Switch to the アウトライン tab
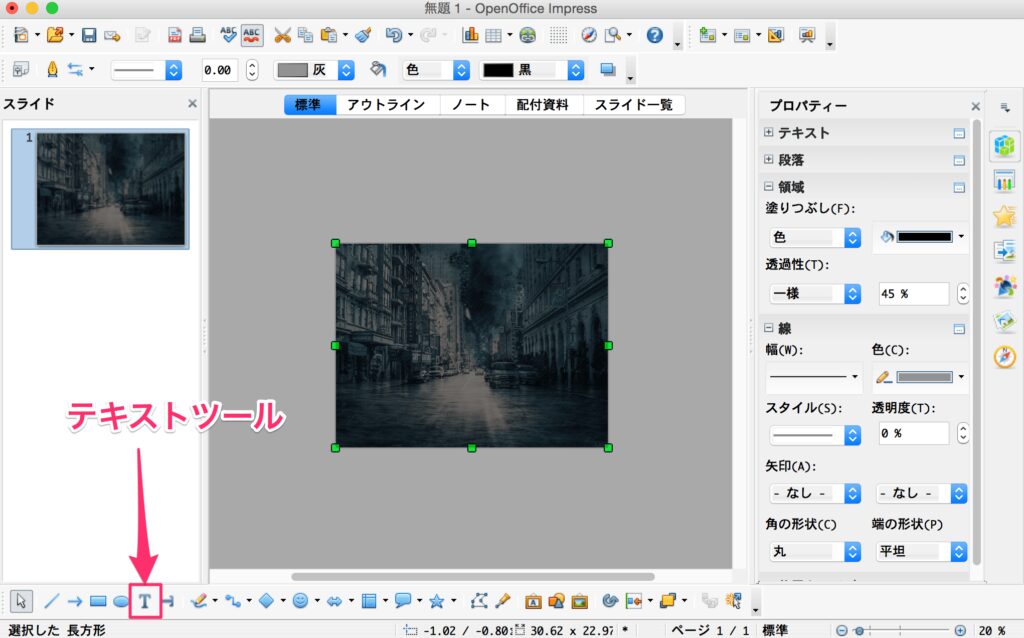This screenshot has width=1024, height=638. tap(386, 105)
